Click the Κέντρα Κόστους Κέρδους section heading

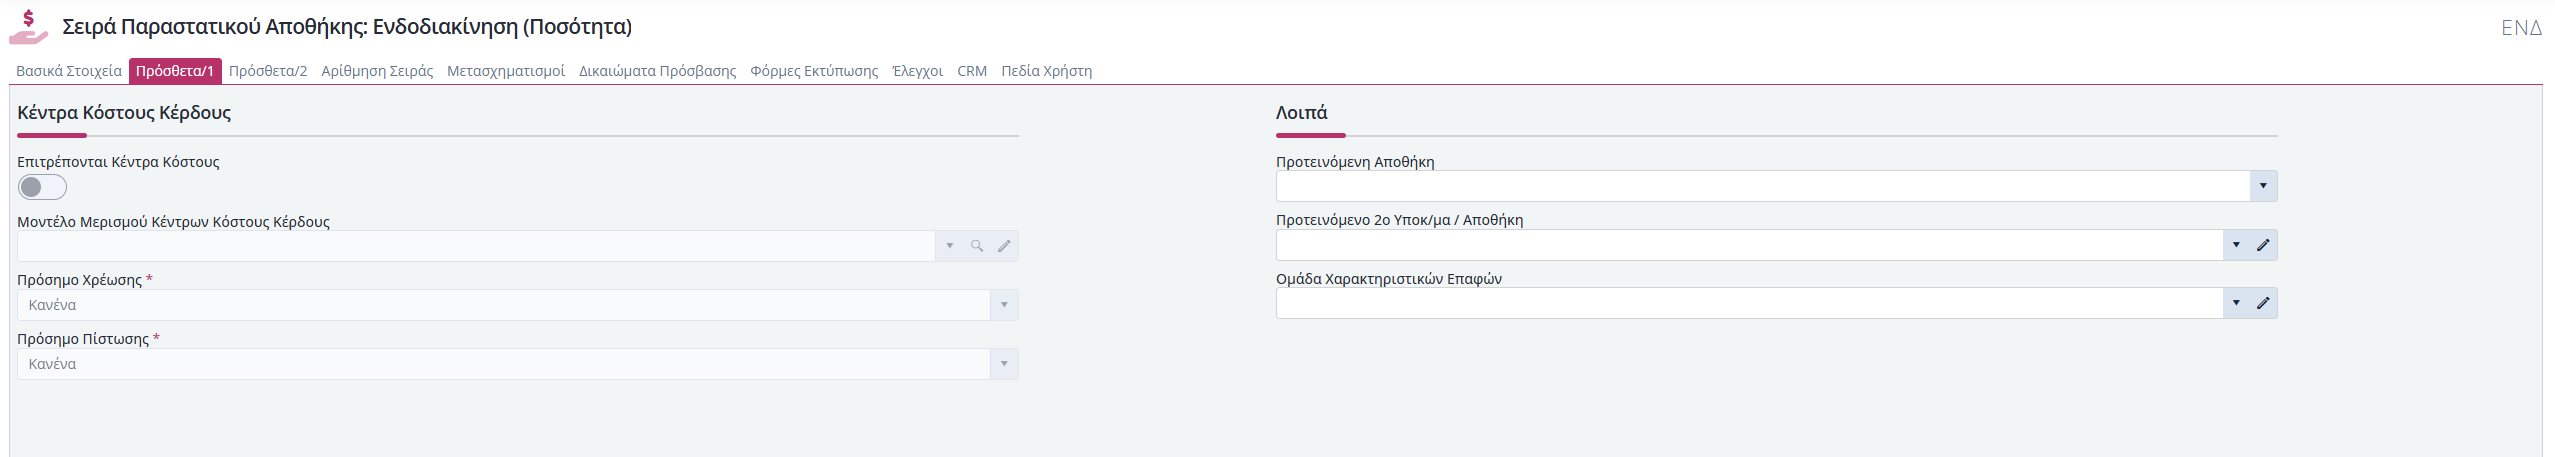click(124, 112)
